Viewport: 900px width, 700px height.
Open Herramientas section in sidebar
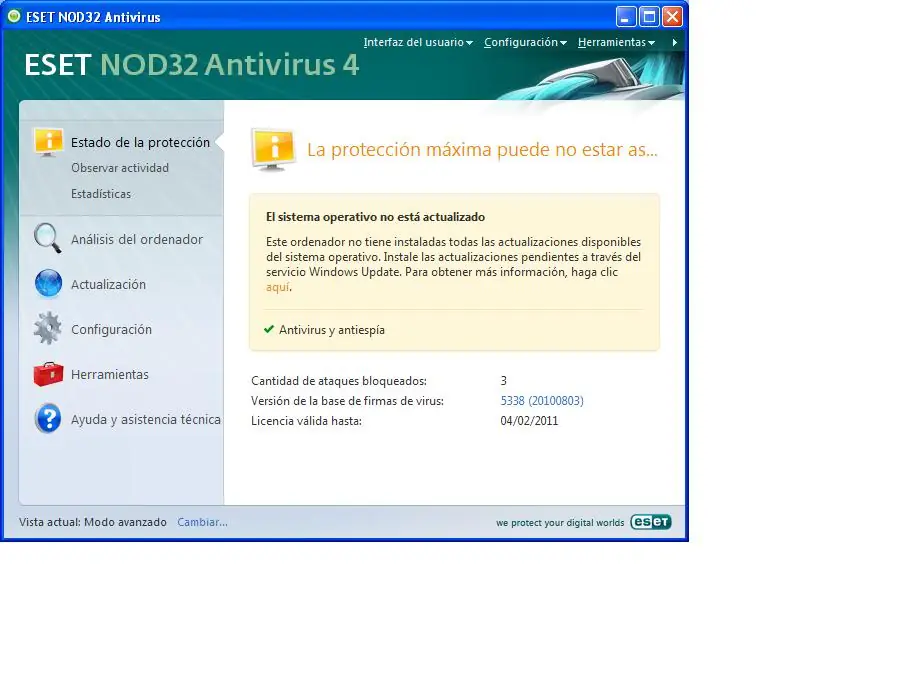point(110,375)
